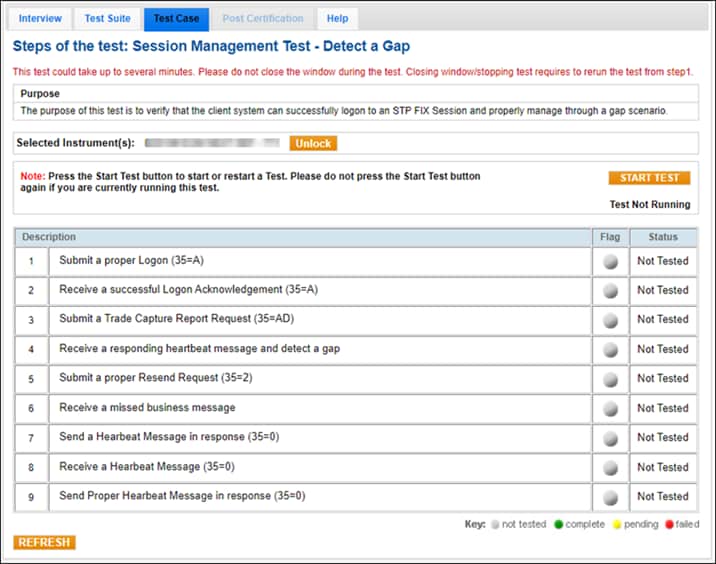Click the flag icon for step 4 detect a gap
Screen dimensions: 716x564
(x=610, y=350)
